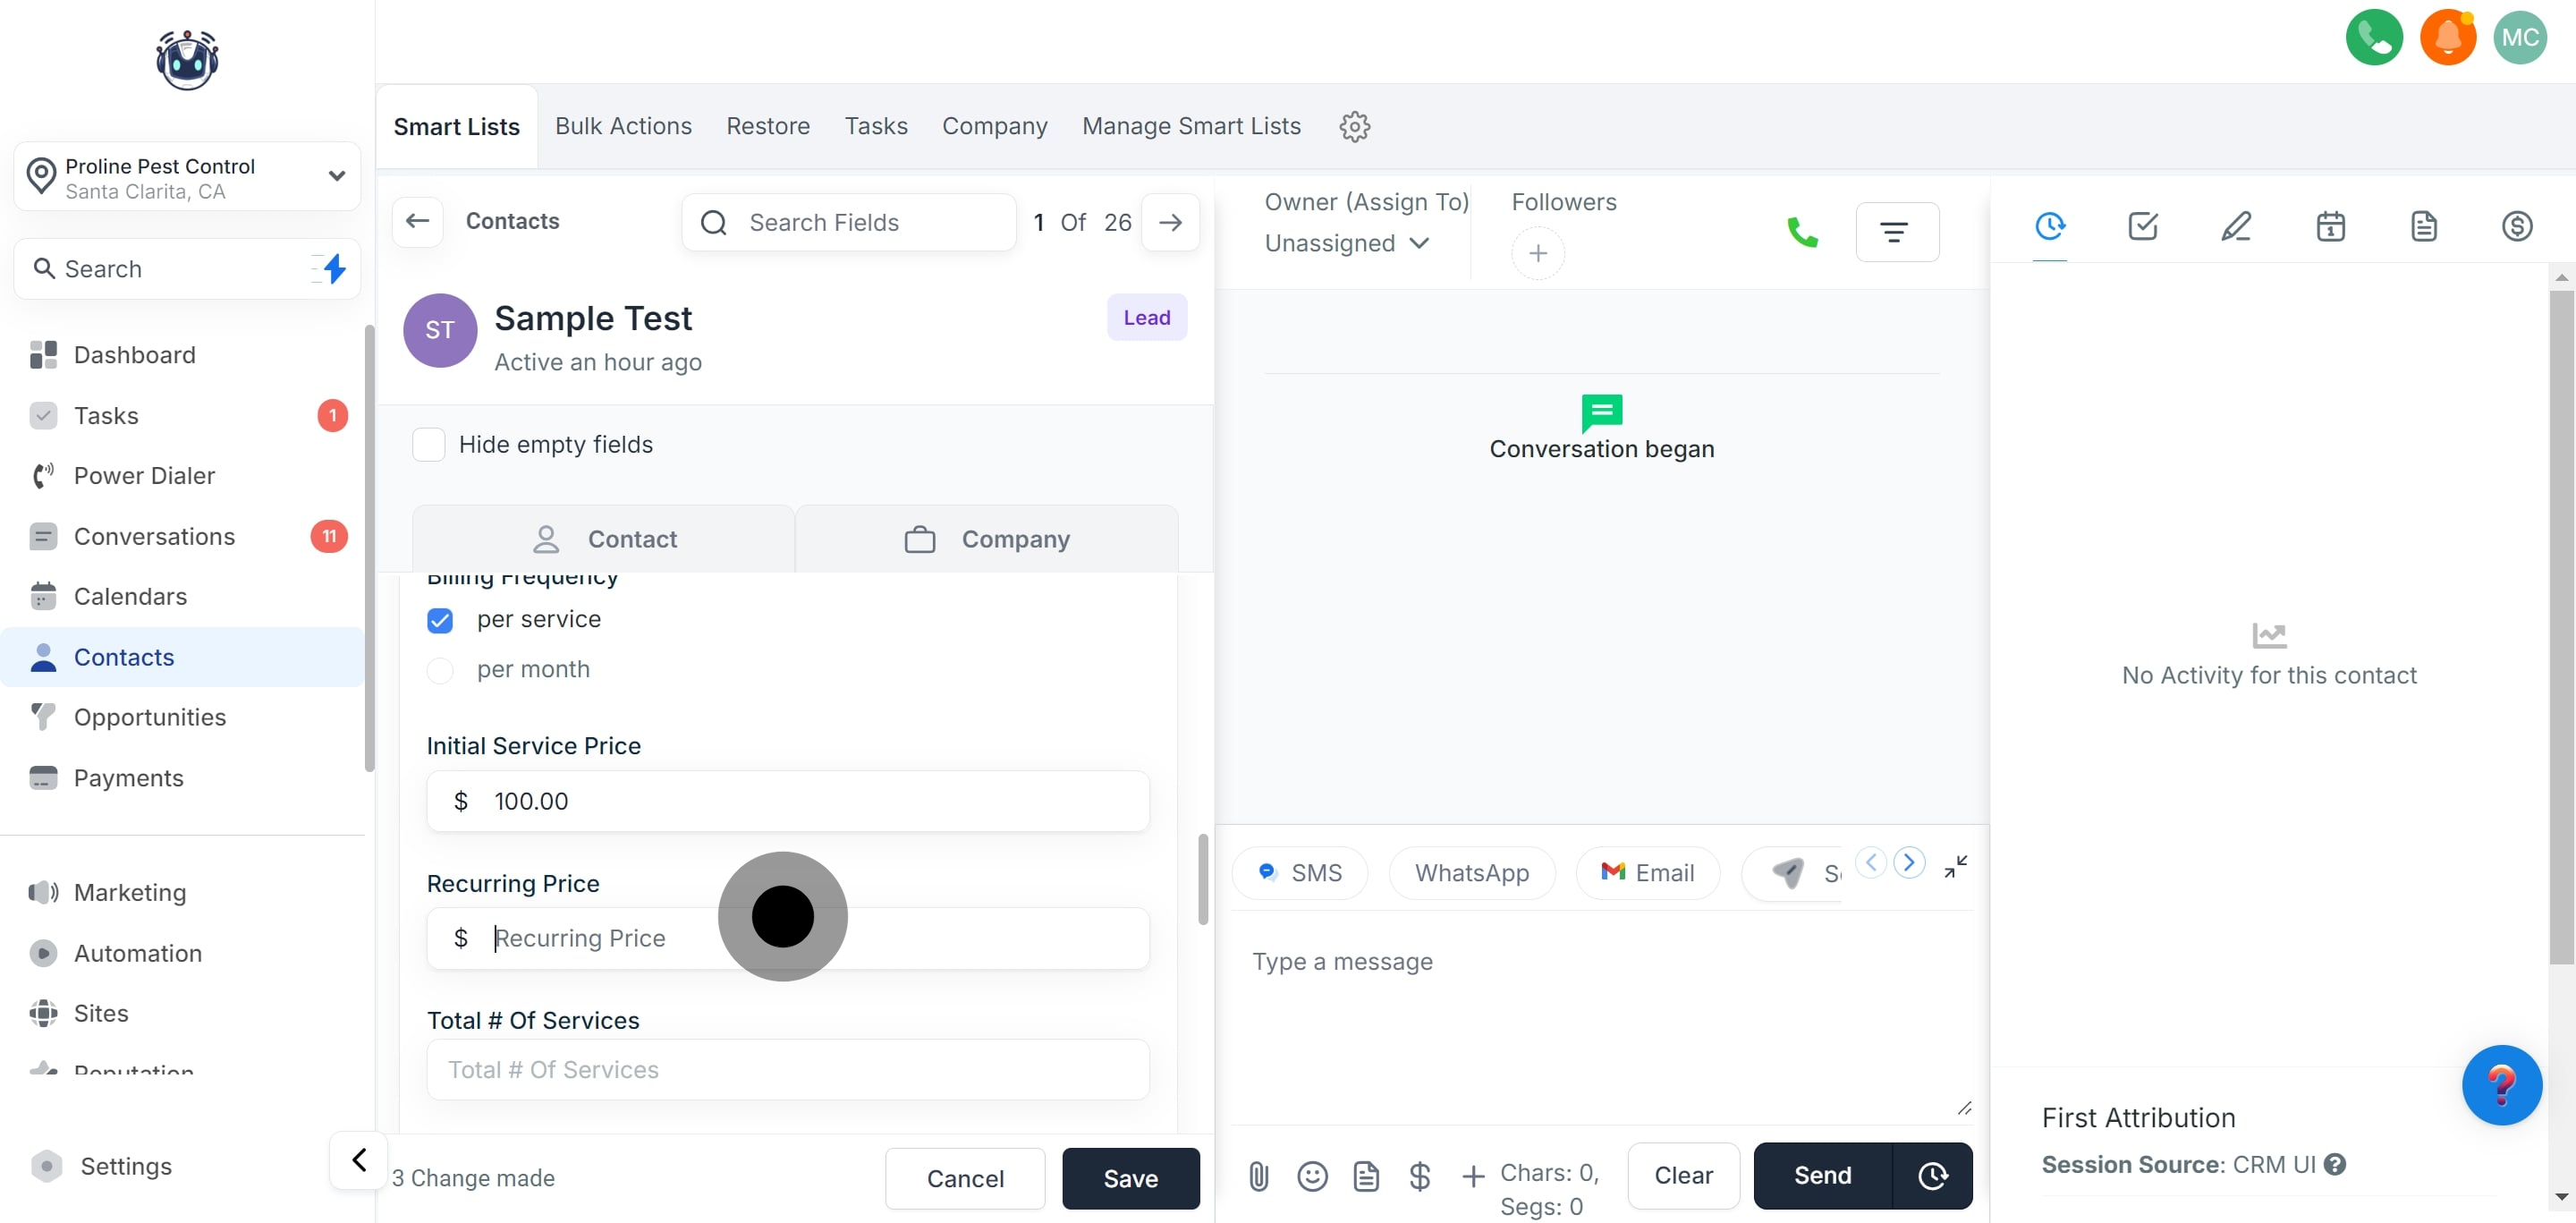Open the filter icon in conversation header
Screen dimensions: 2576x1223
point(1896,232)
